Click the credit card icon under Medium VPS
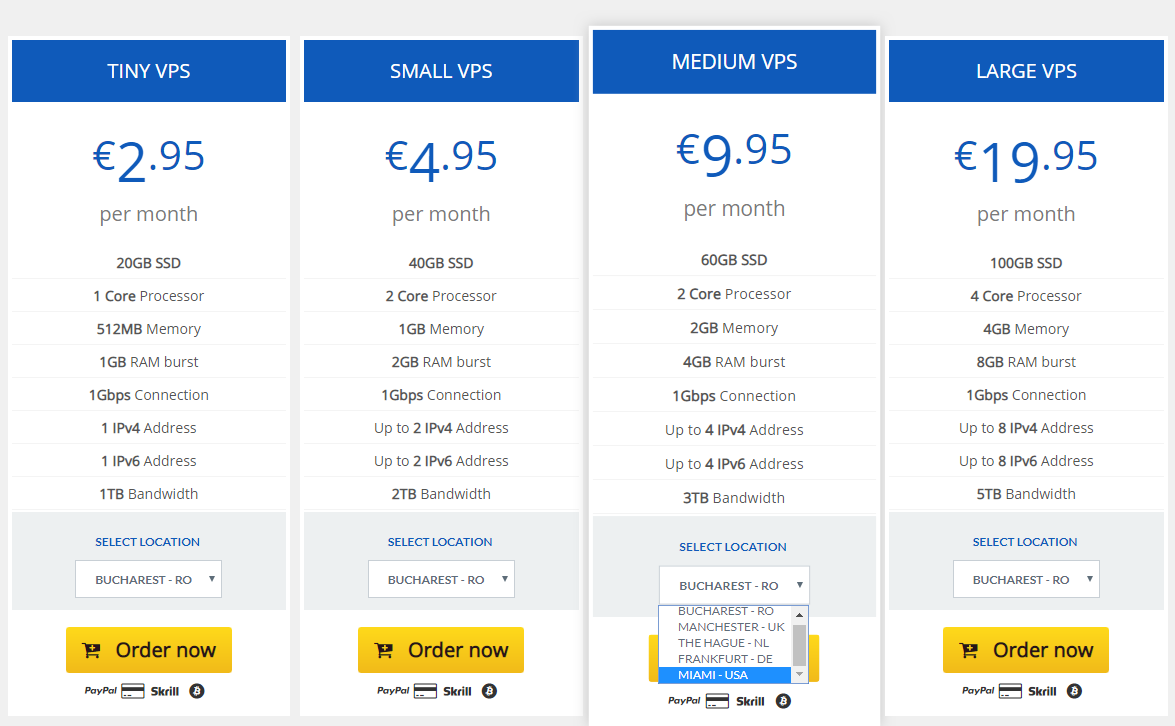 click(717, 701)
